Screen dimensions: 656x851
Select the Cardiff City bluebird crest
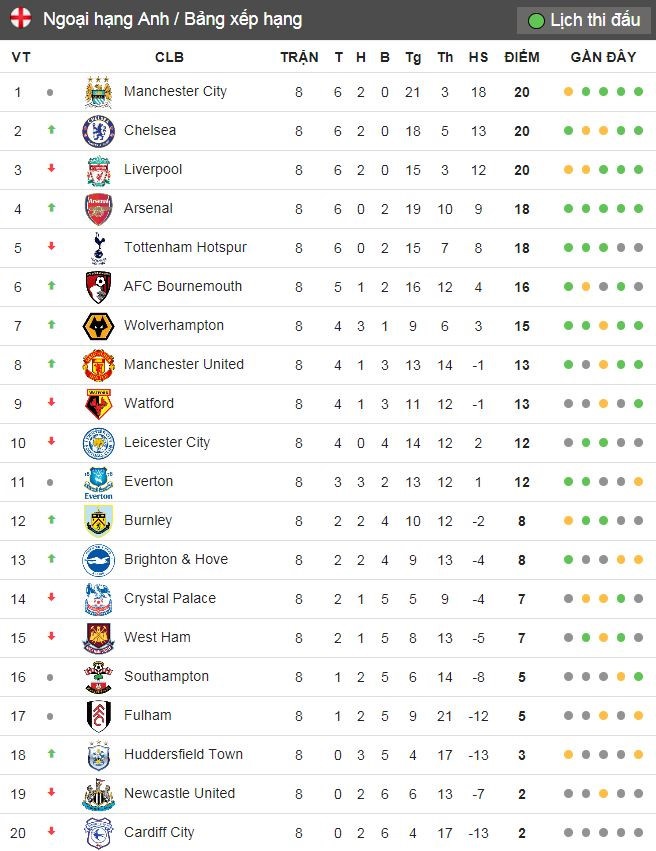[x=97, y=832]
